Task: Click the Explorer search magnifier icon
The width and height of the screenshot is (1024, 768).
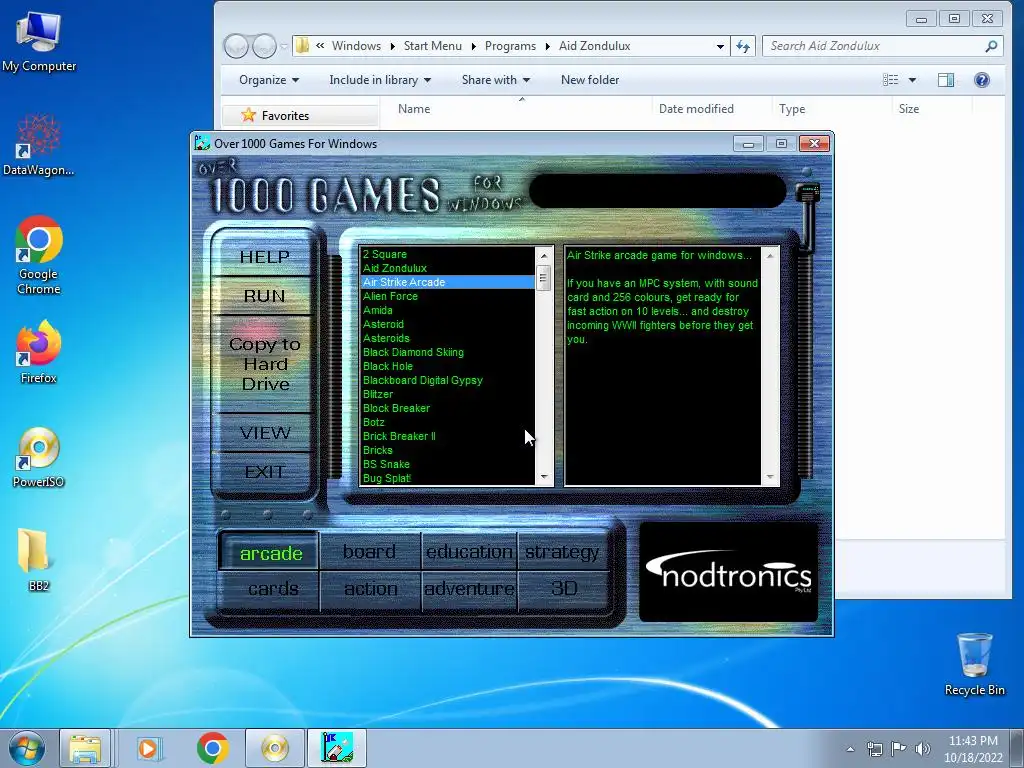Action: (991, 46)
